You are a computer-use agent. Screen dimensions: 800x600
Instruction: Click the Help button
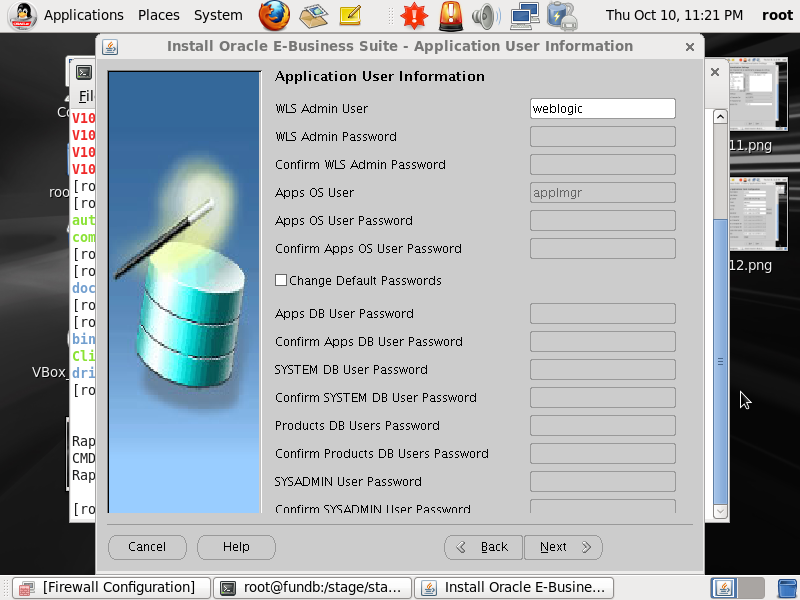[236, 547]
